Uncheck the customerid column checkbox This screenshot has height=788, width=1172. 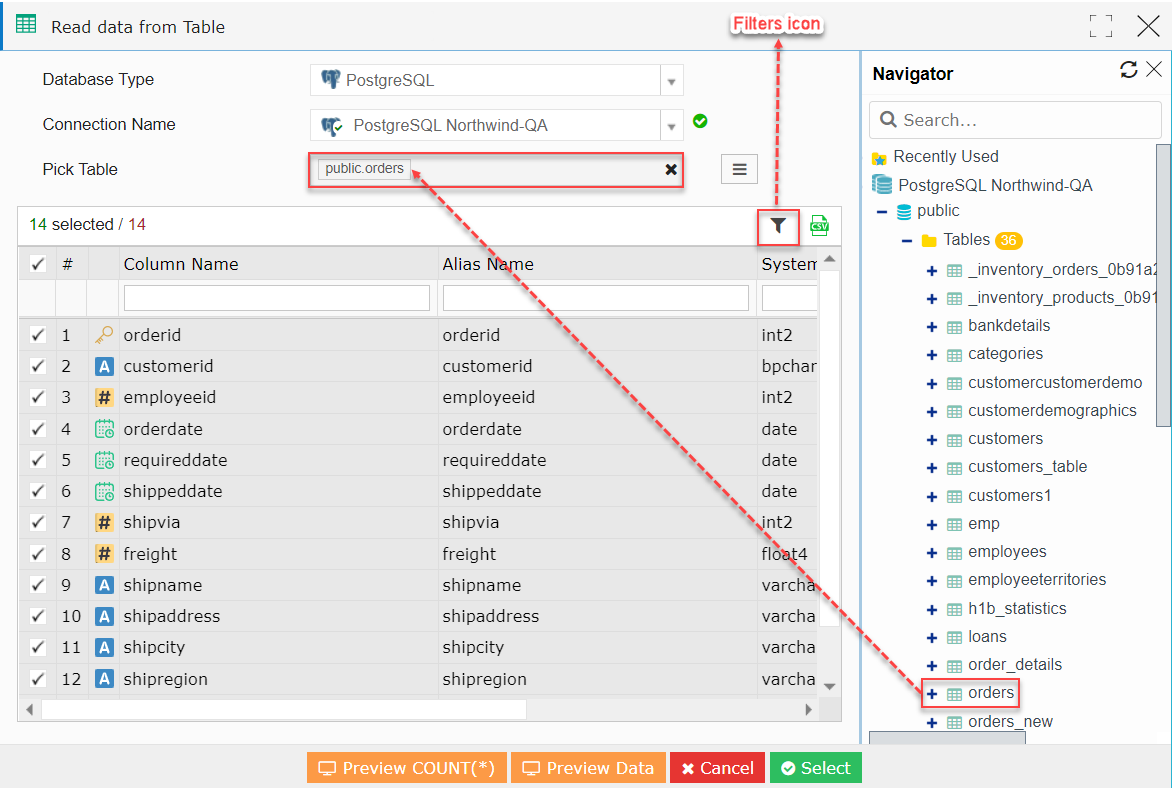tap(37, 366)
